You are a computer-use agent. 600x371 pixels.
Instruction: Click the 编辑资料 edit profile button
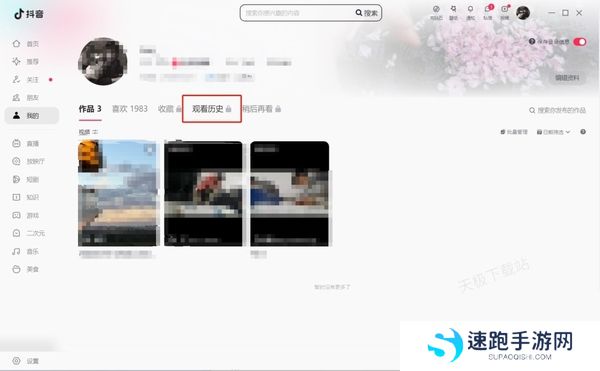(x=567, y=78)
